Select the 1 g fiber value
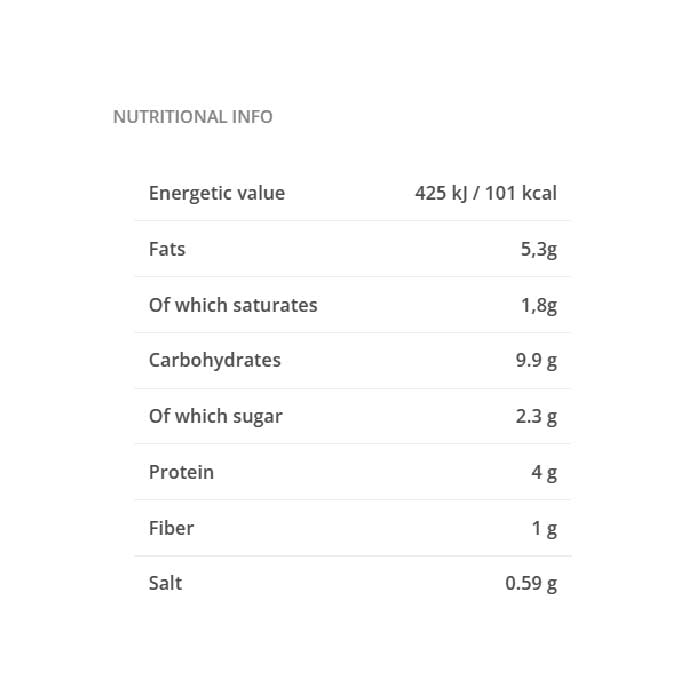This screenshot has width=700, height=700. [544, 528]
